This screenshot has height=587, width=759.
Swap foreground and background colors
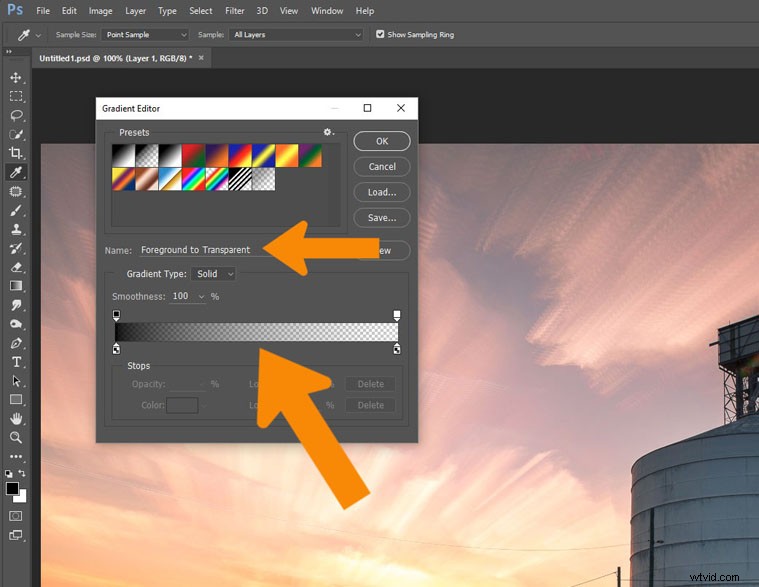(x=21, y=473)
